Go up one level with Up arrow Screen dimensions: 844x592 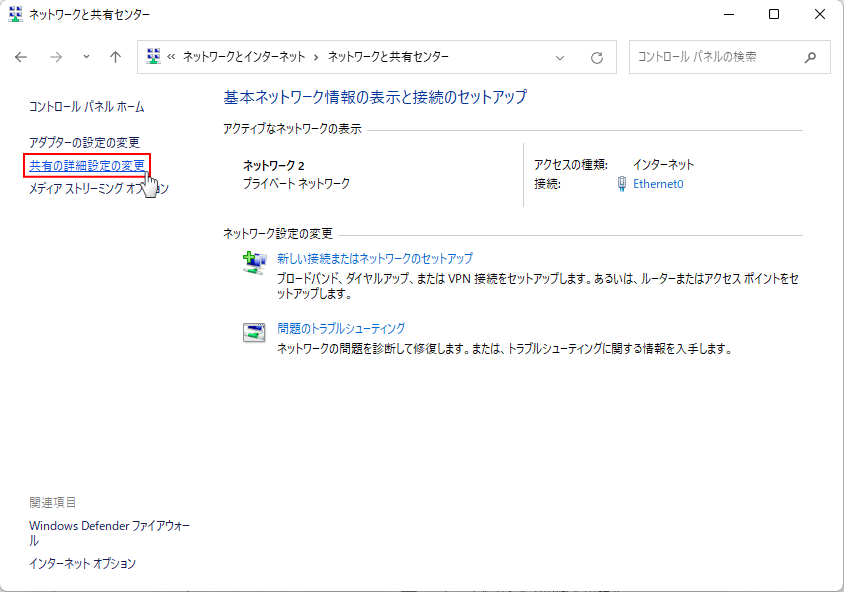pos(115,57)
